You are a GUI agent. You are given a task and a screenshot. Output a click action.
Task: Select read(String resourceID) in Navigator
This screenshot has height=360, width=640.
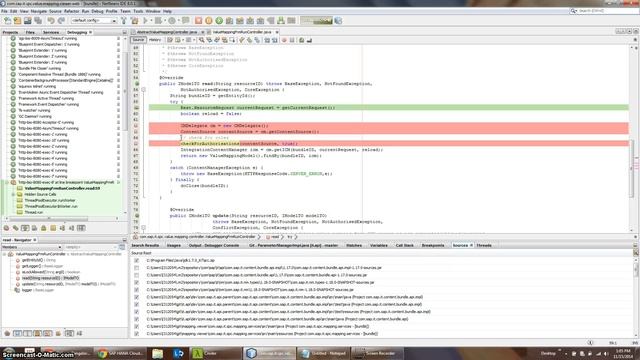point(50,278)
